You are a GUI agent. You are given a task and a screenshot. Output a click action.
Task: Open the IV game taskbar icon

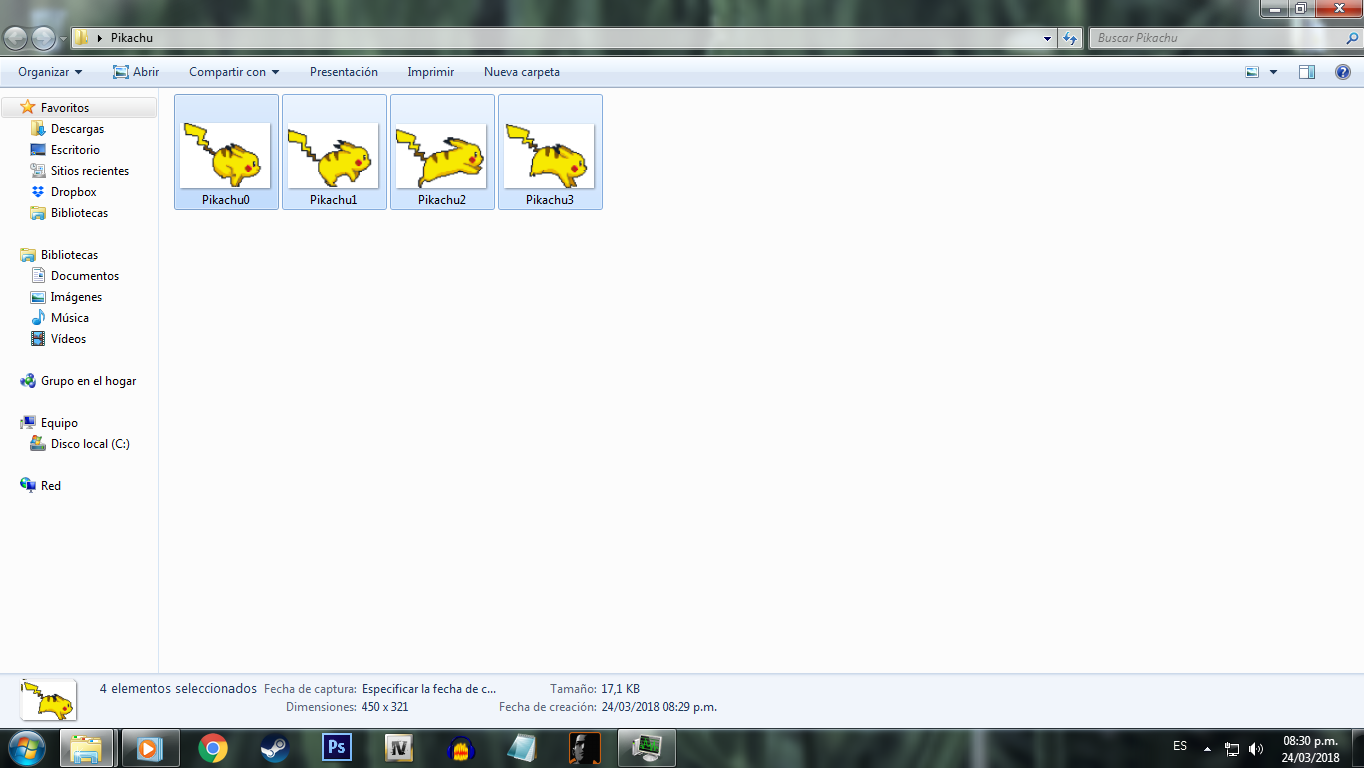[399, 748]
